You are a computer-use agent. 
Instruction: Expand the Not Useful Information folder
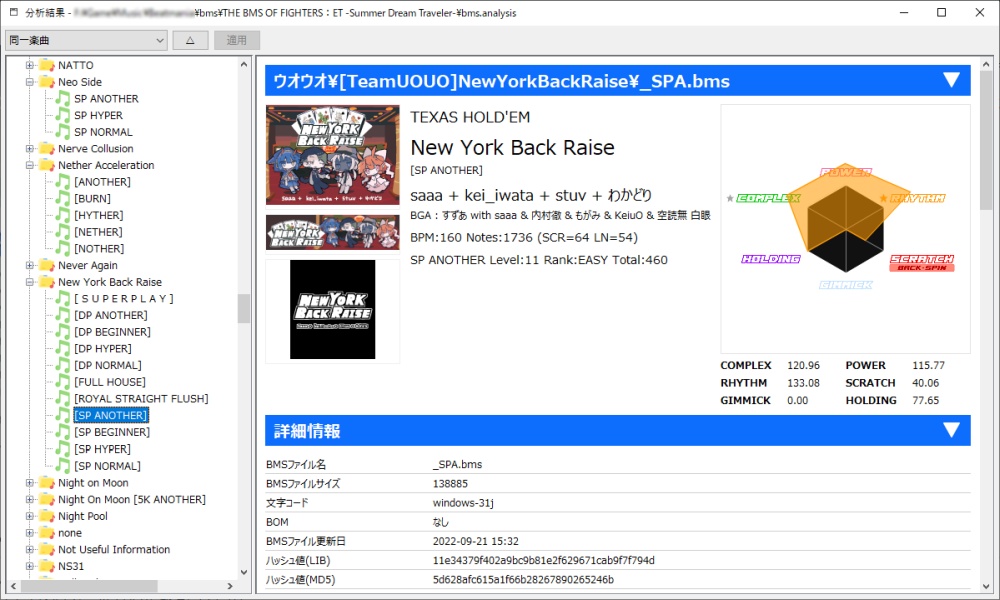click(x=29, y=549)
